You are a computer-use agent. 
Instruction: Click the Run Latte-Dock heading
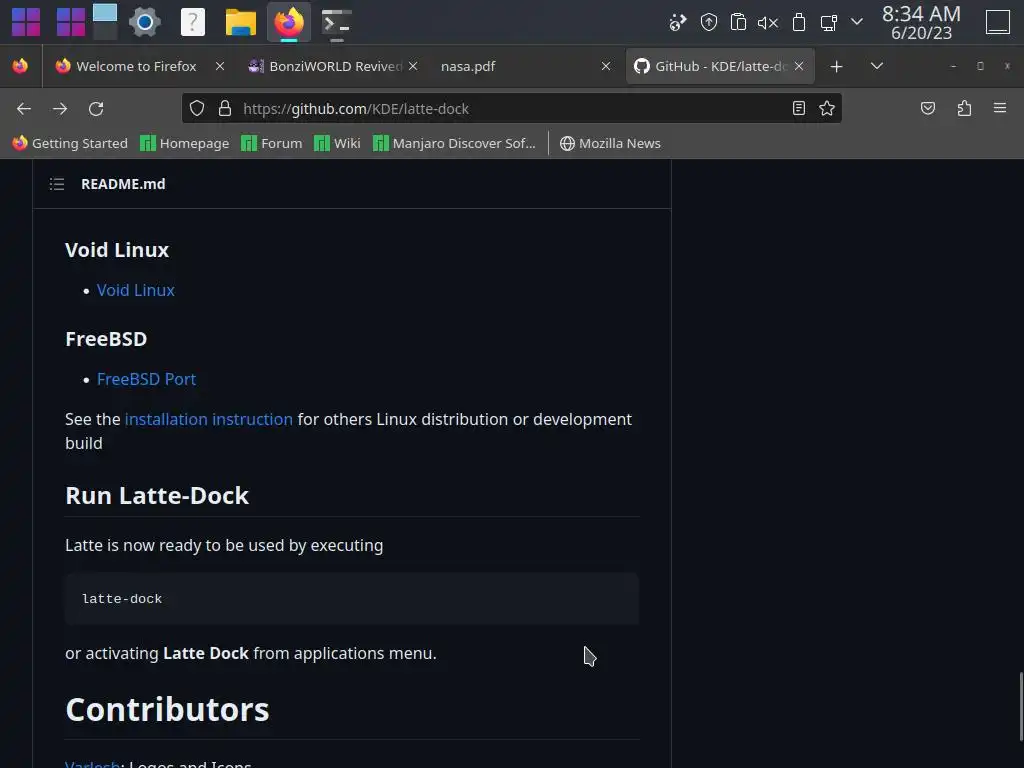point(157,496)
